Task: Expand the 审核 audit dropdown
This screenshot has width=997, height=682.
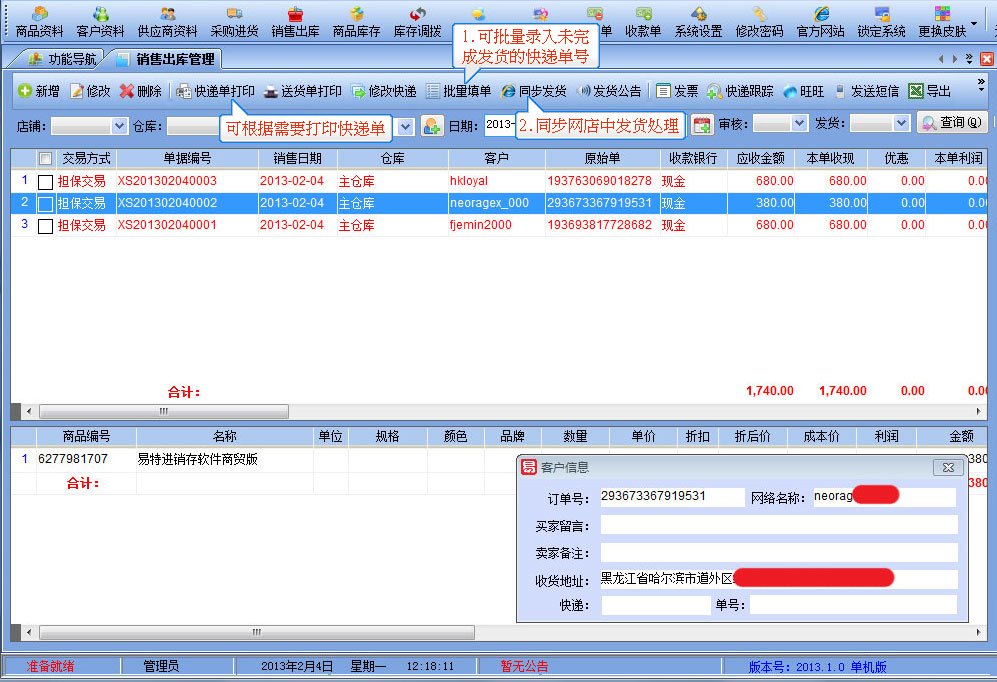Action: 799,123
